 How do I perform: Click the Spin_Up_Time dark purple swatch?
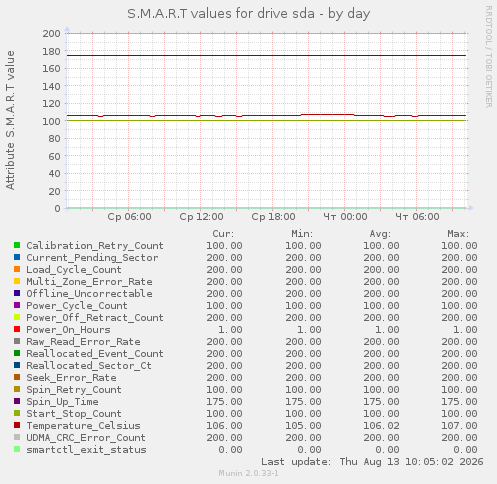17,401
